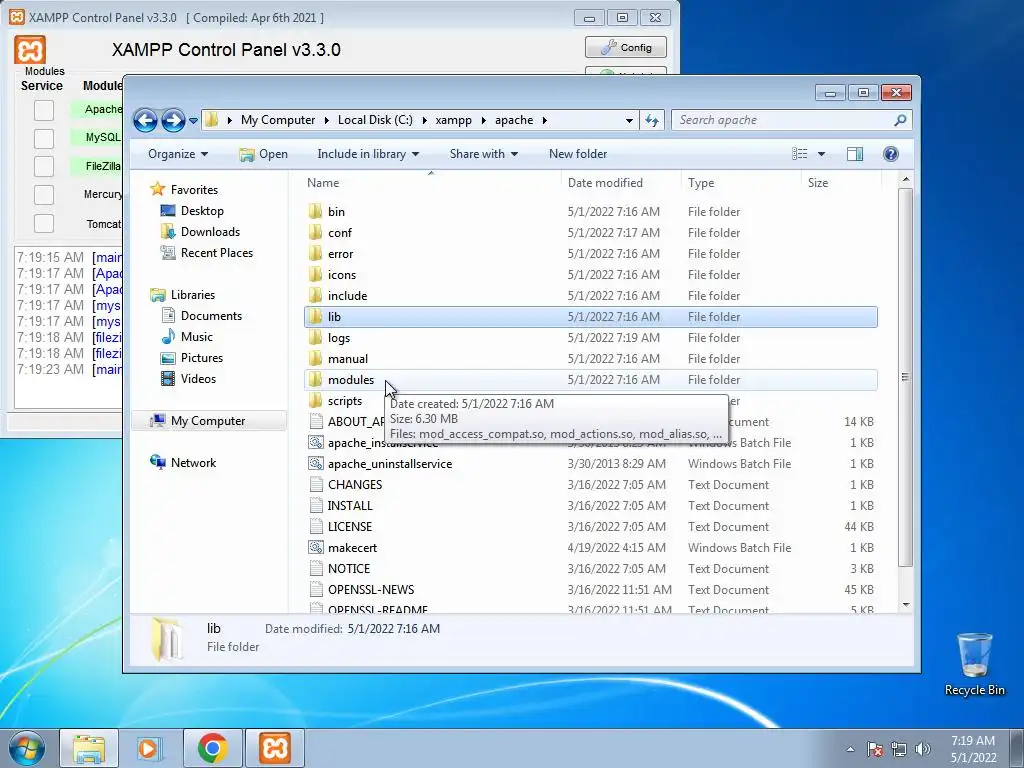Click Open in the Explorer toolbar
The image size is (1024, 768).
(x=263, y=154)
